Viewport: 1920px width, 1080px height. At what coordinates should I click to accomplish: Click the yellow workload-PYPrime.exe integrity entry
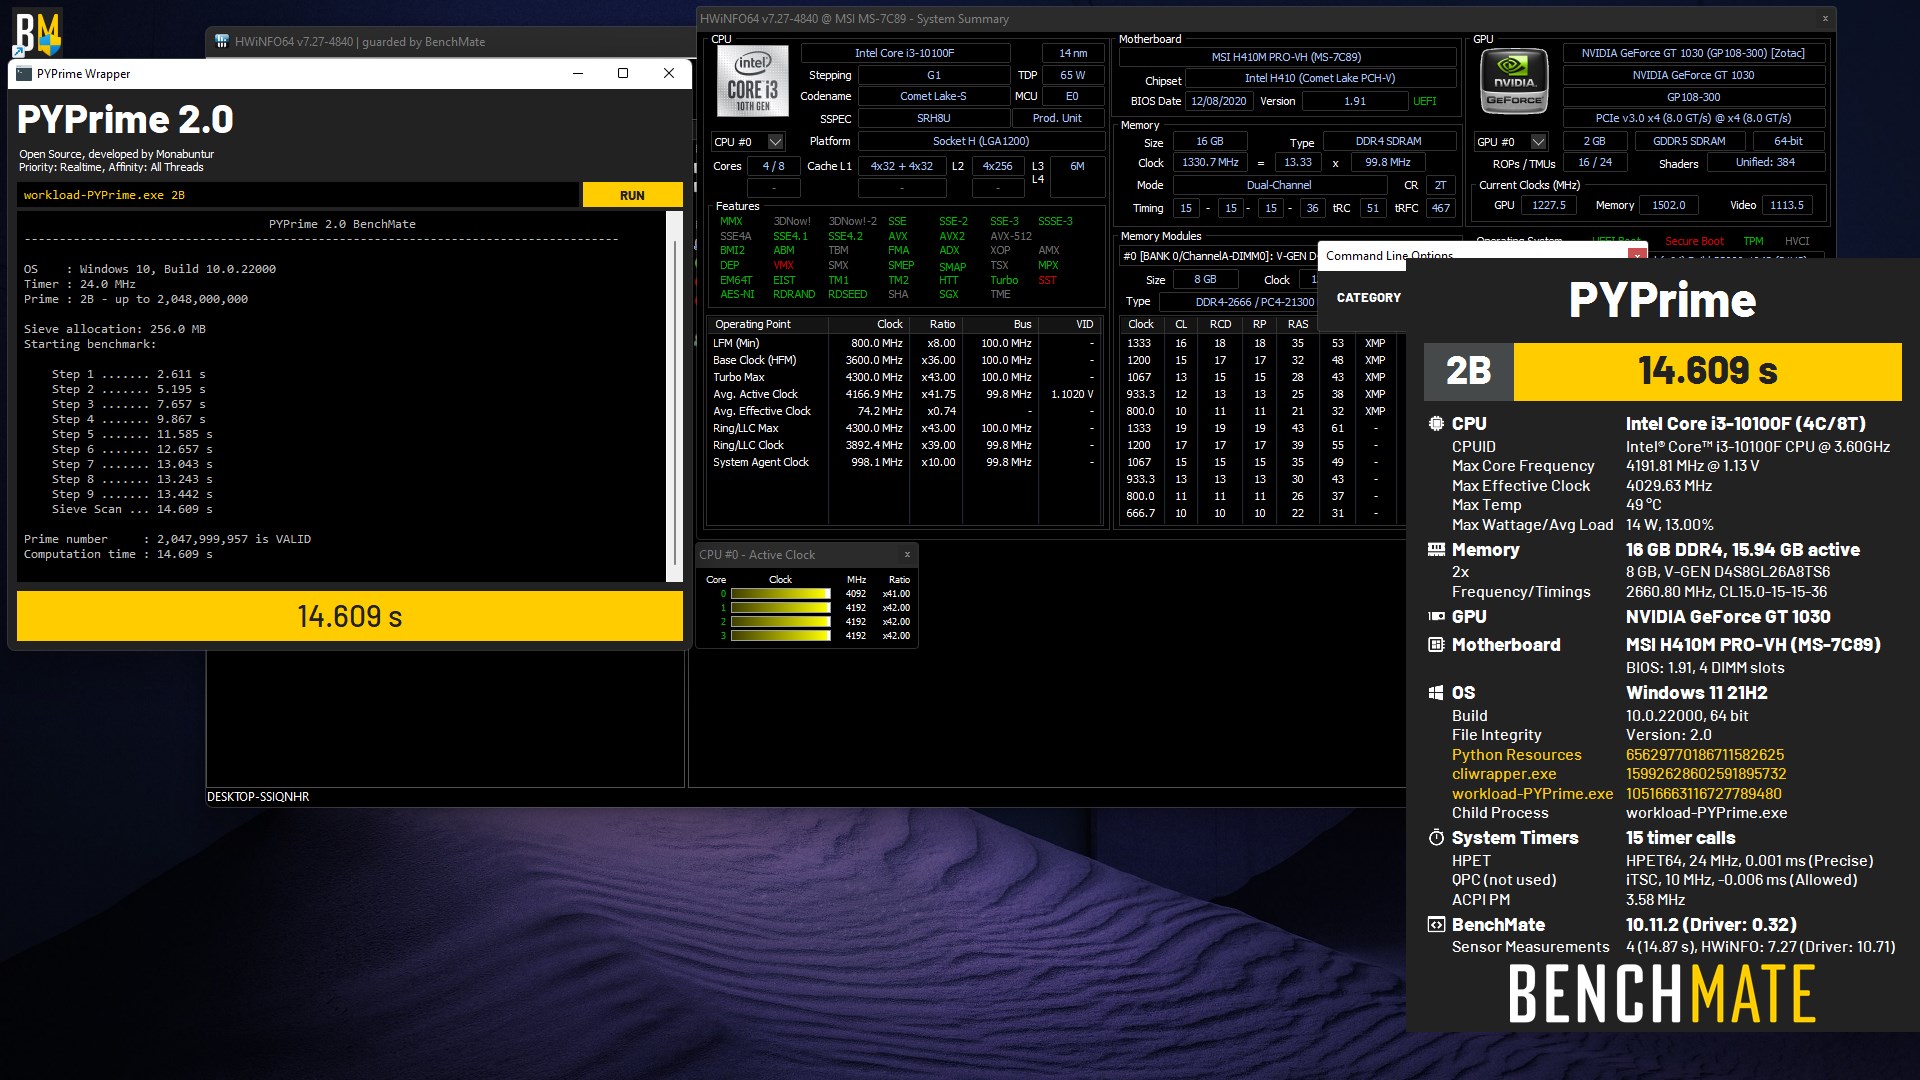[x=1532, y=794]
